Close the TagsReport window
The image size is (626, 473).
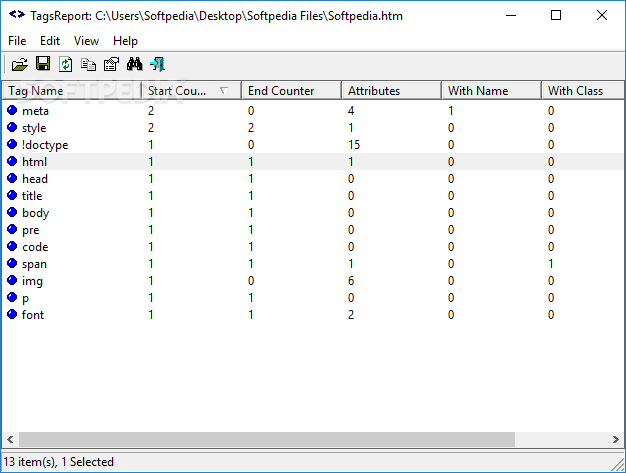(602, 16)
